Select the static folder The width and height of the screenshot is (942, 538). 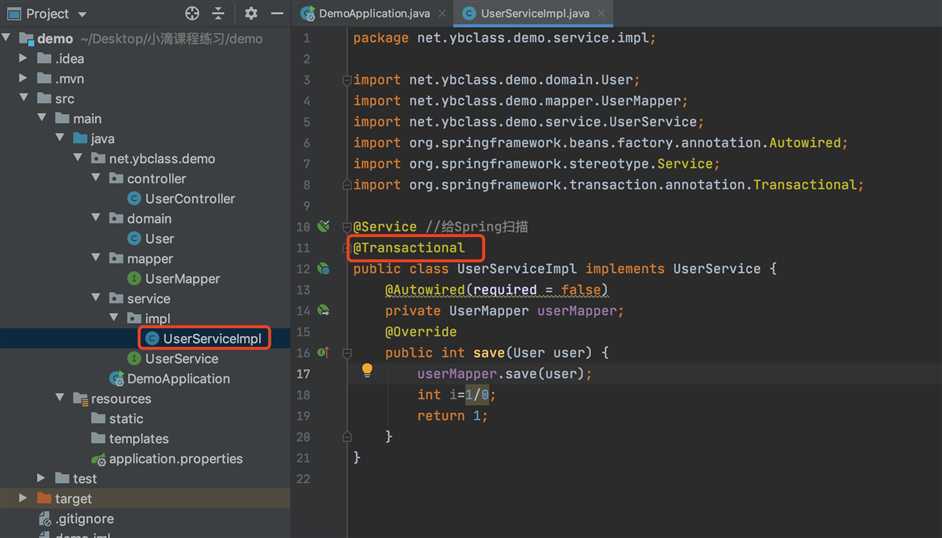[126, 419]
